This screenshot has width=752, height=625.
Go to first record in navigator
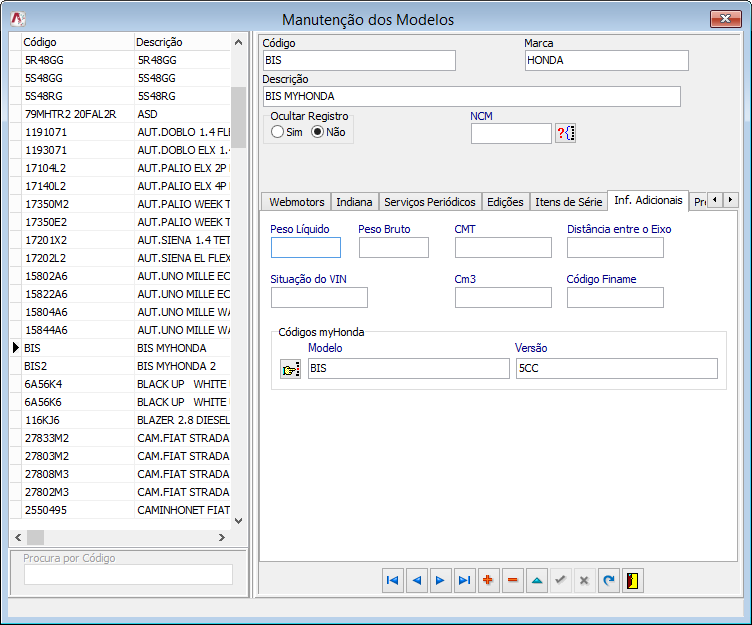(393, 581)
